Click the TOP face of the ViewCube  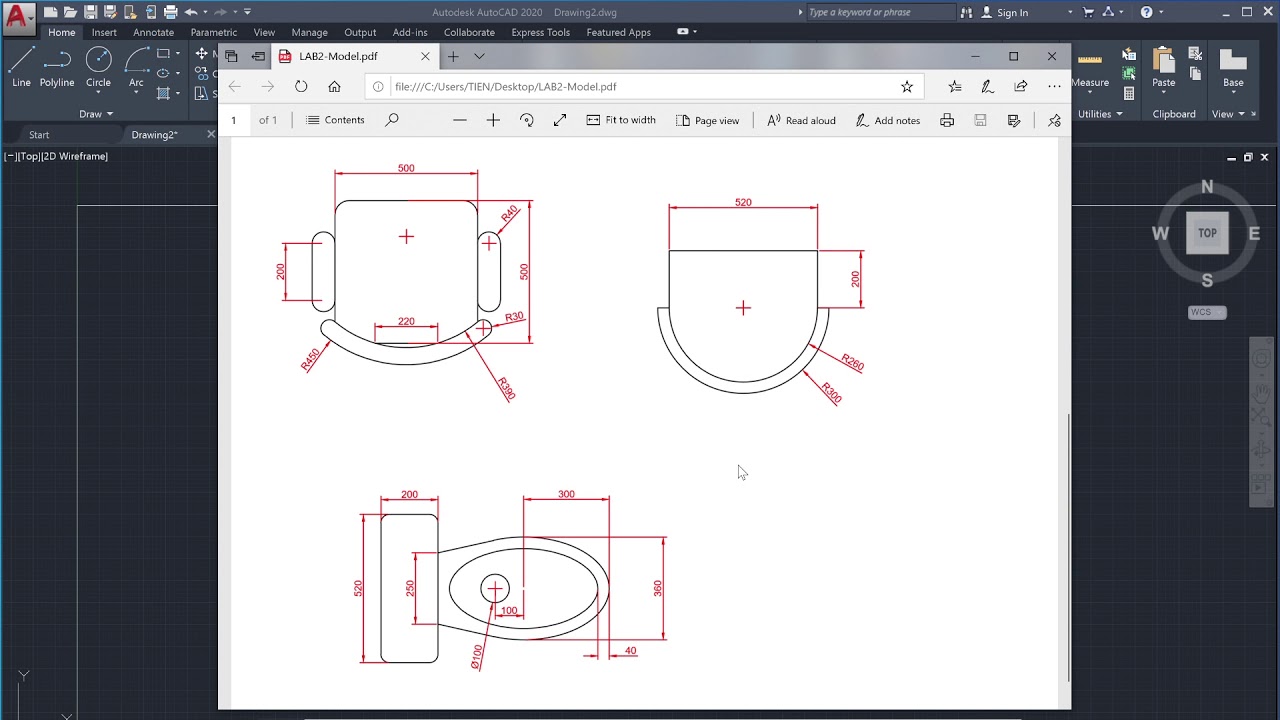click(x=1207, y=233)
